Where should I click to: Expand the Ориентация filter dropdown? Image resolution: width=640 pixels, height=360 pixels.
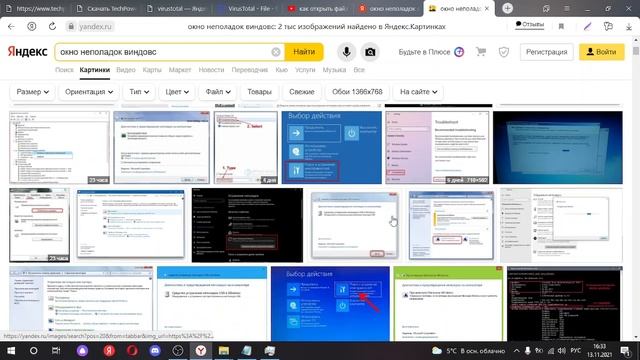[x=89, y=92]
